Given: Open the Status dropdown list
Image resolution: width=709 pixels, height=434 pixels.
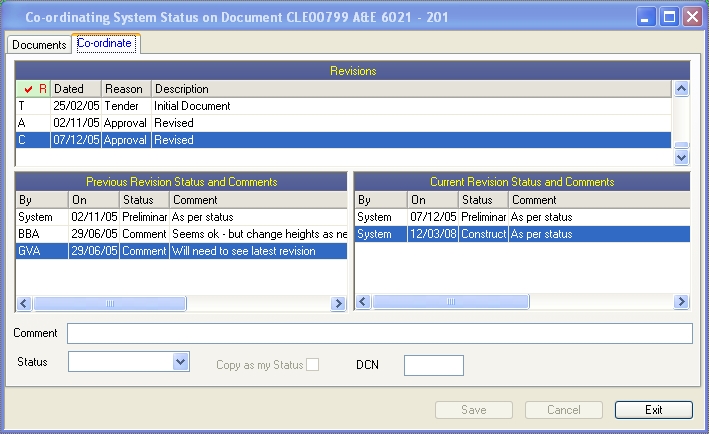Looking at the screenshot, I should tap(180, 362).
